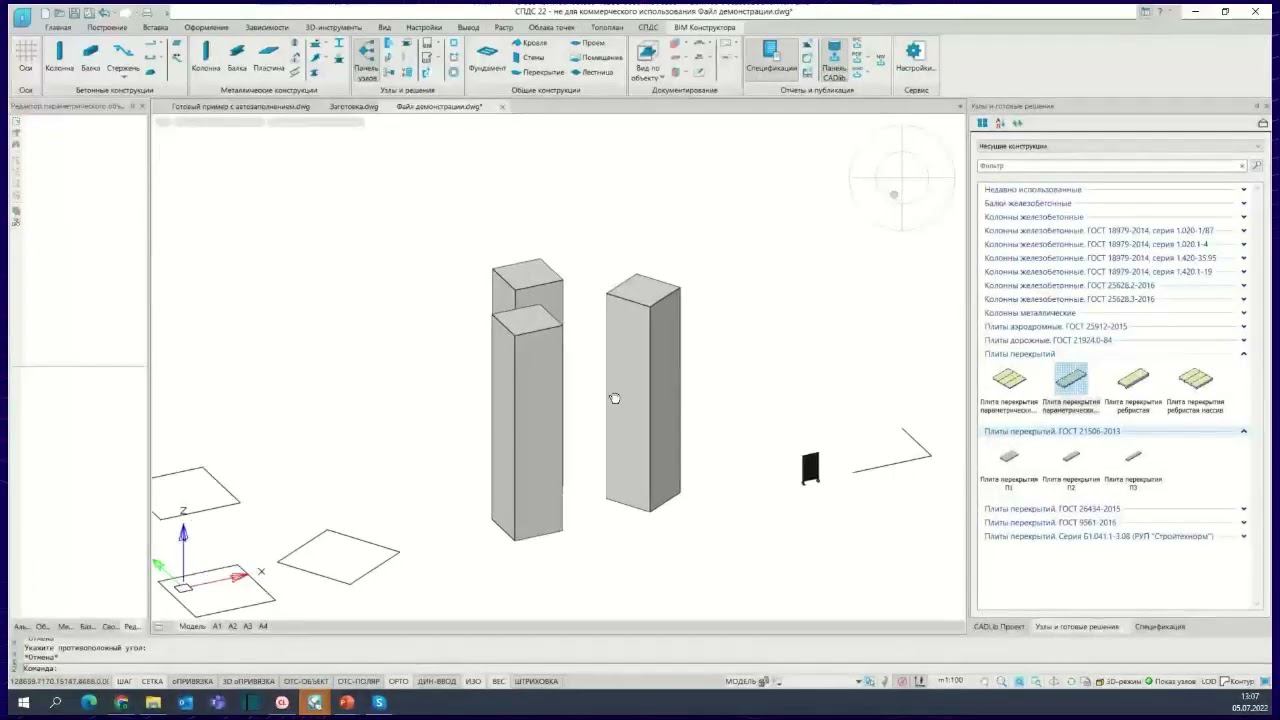Click the Оси grid axes tool
Screen dimensions: 1280x720
click(26, 56)
